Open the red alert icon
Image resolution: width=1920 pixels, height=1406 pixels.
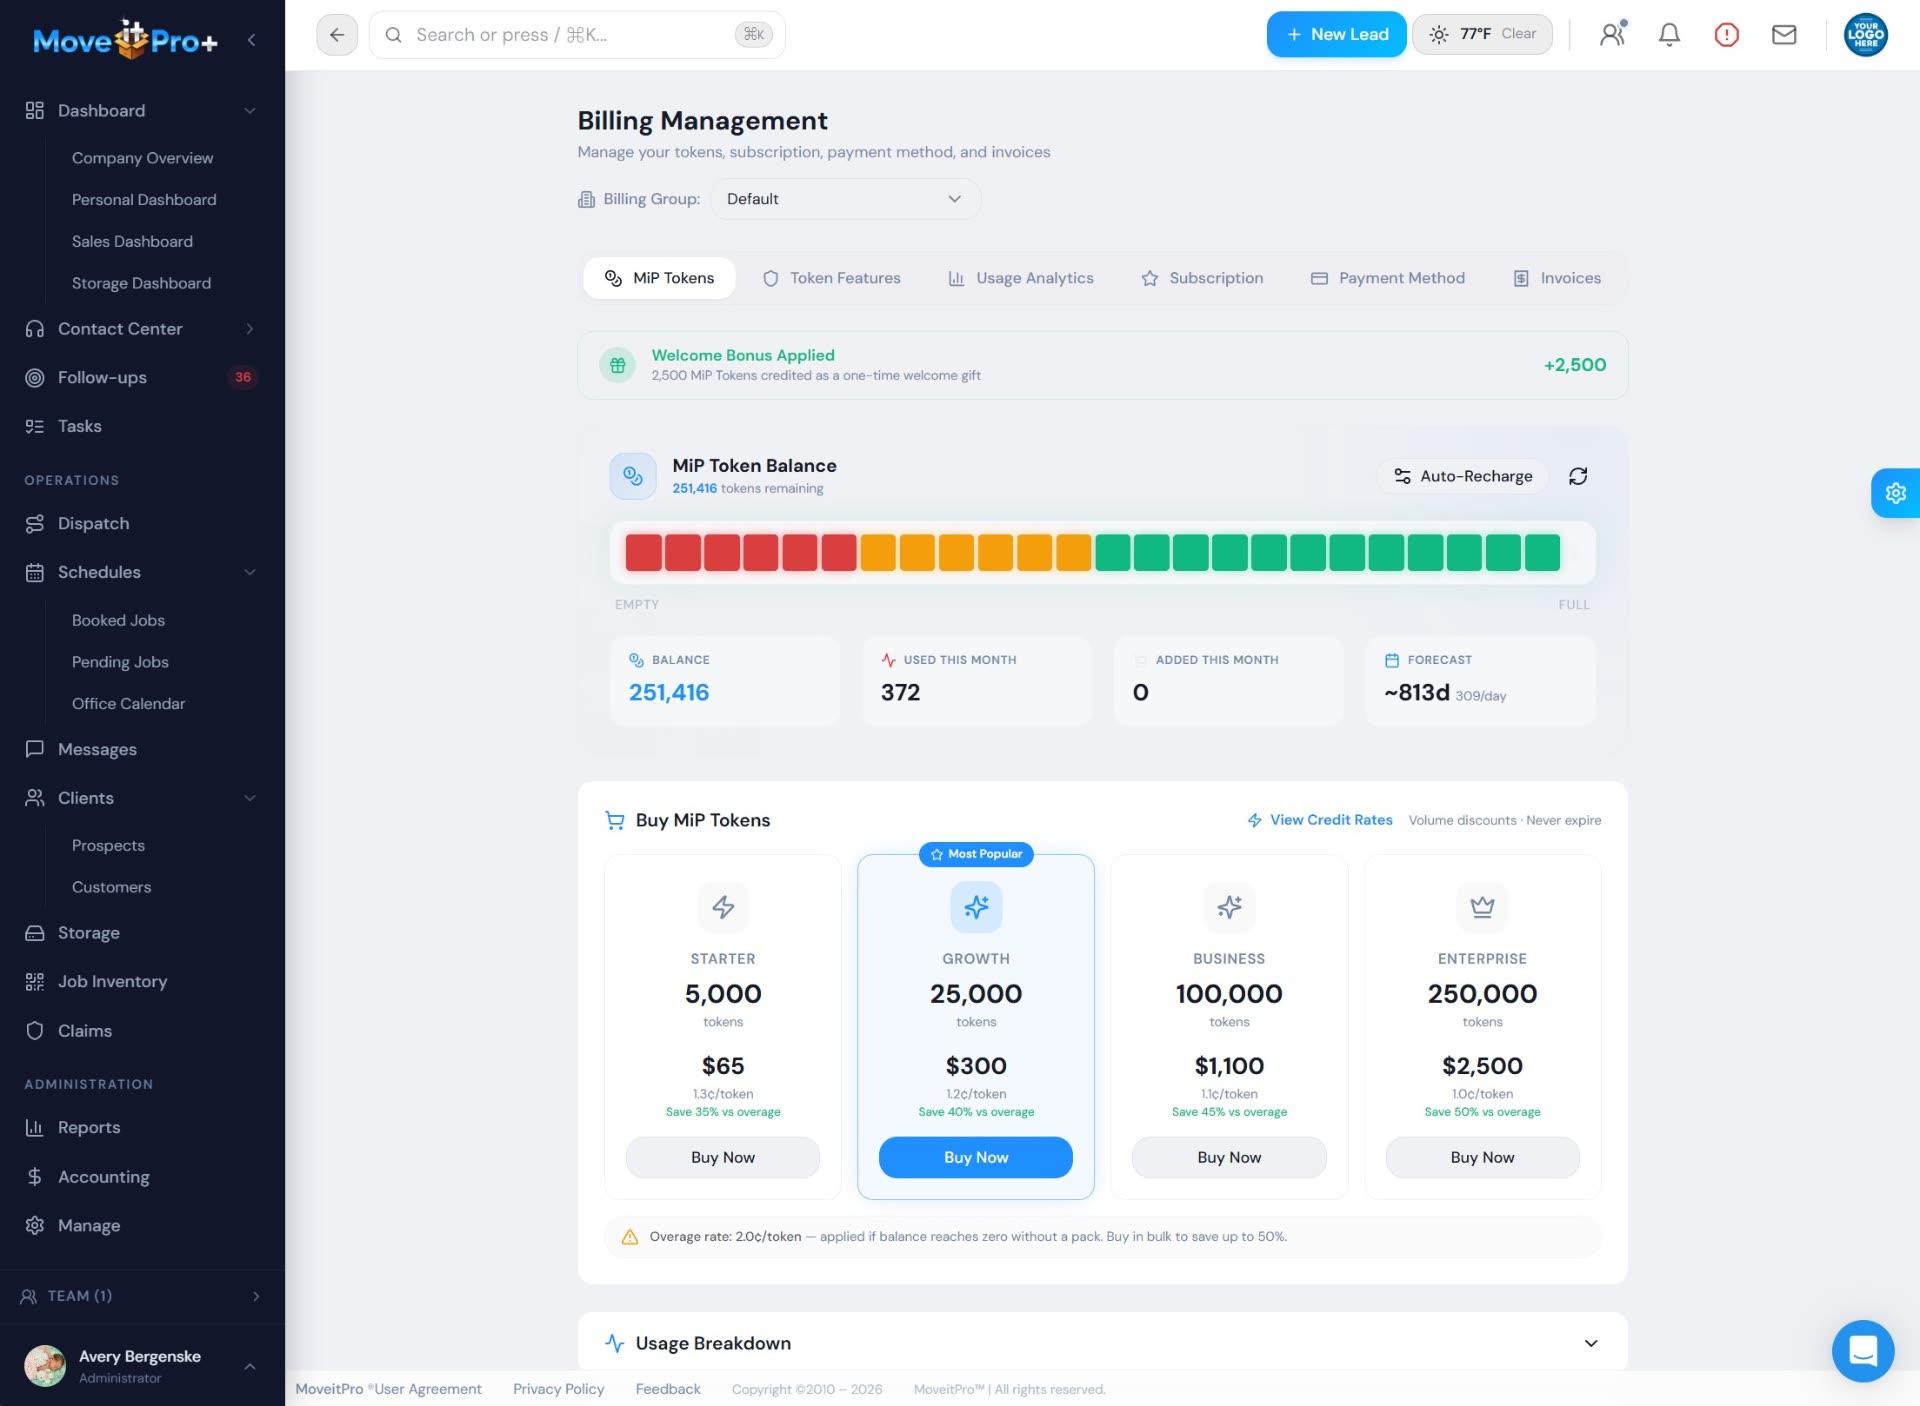click(x=1726, y=35)
